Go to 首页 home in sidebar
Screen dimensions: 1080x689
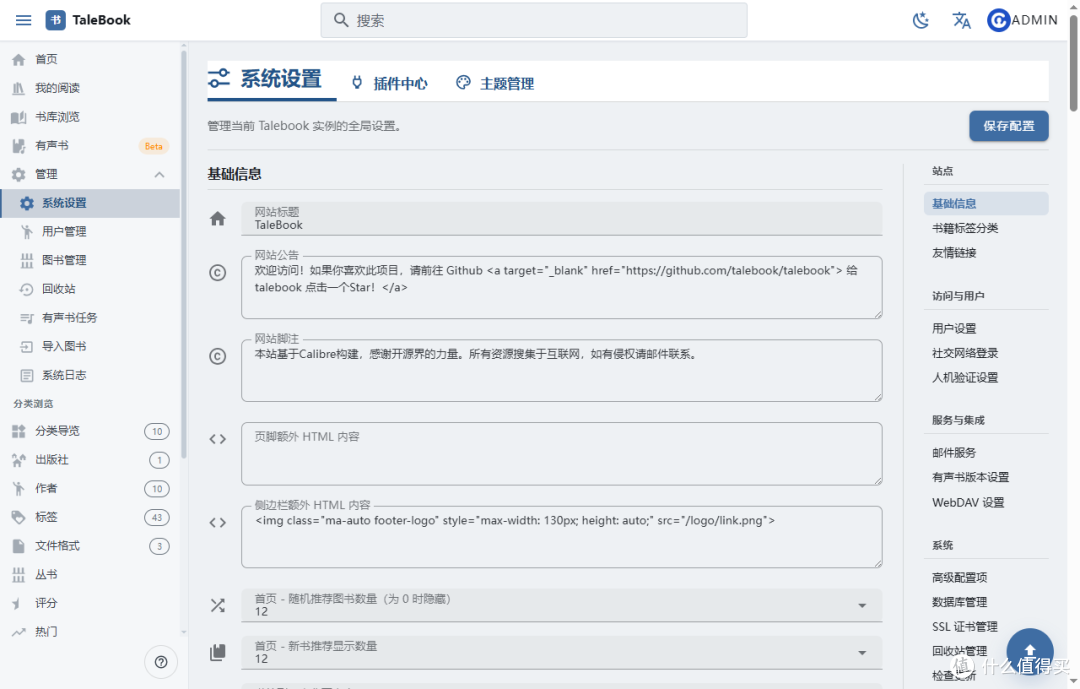tap(90, 59)
